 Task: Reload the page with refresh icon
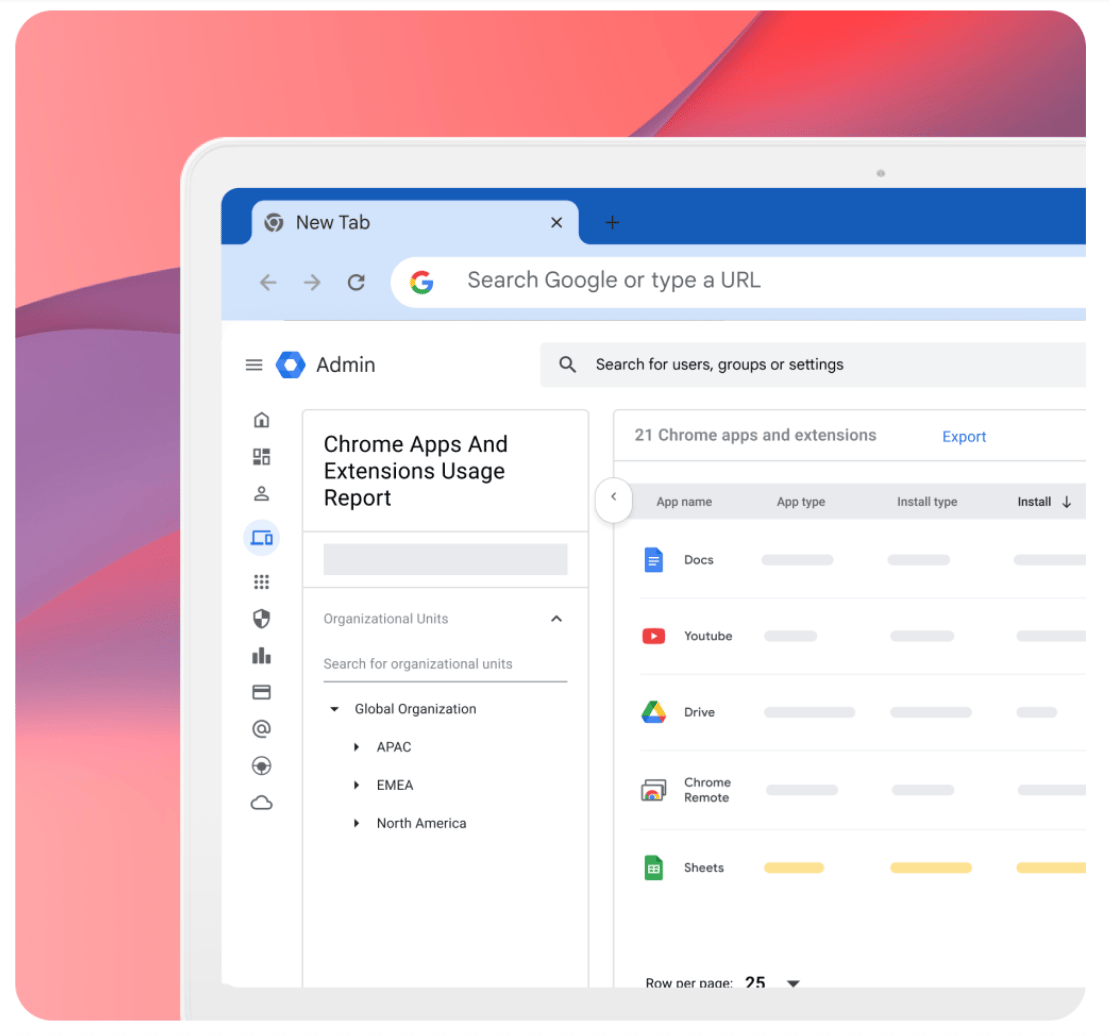pos(356,283)
